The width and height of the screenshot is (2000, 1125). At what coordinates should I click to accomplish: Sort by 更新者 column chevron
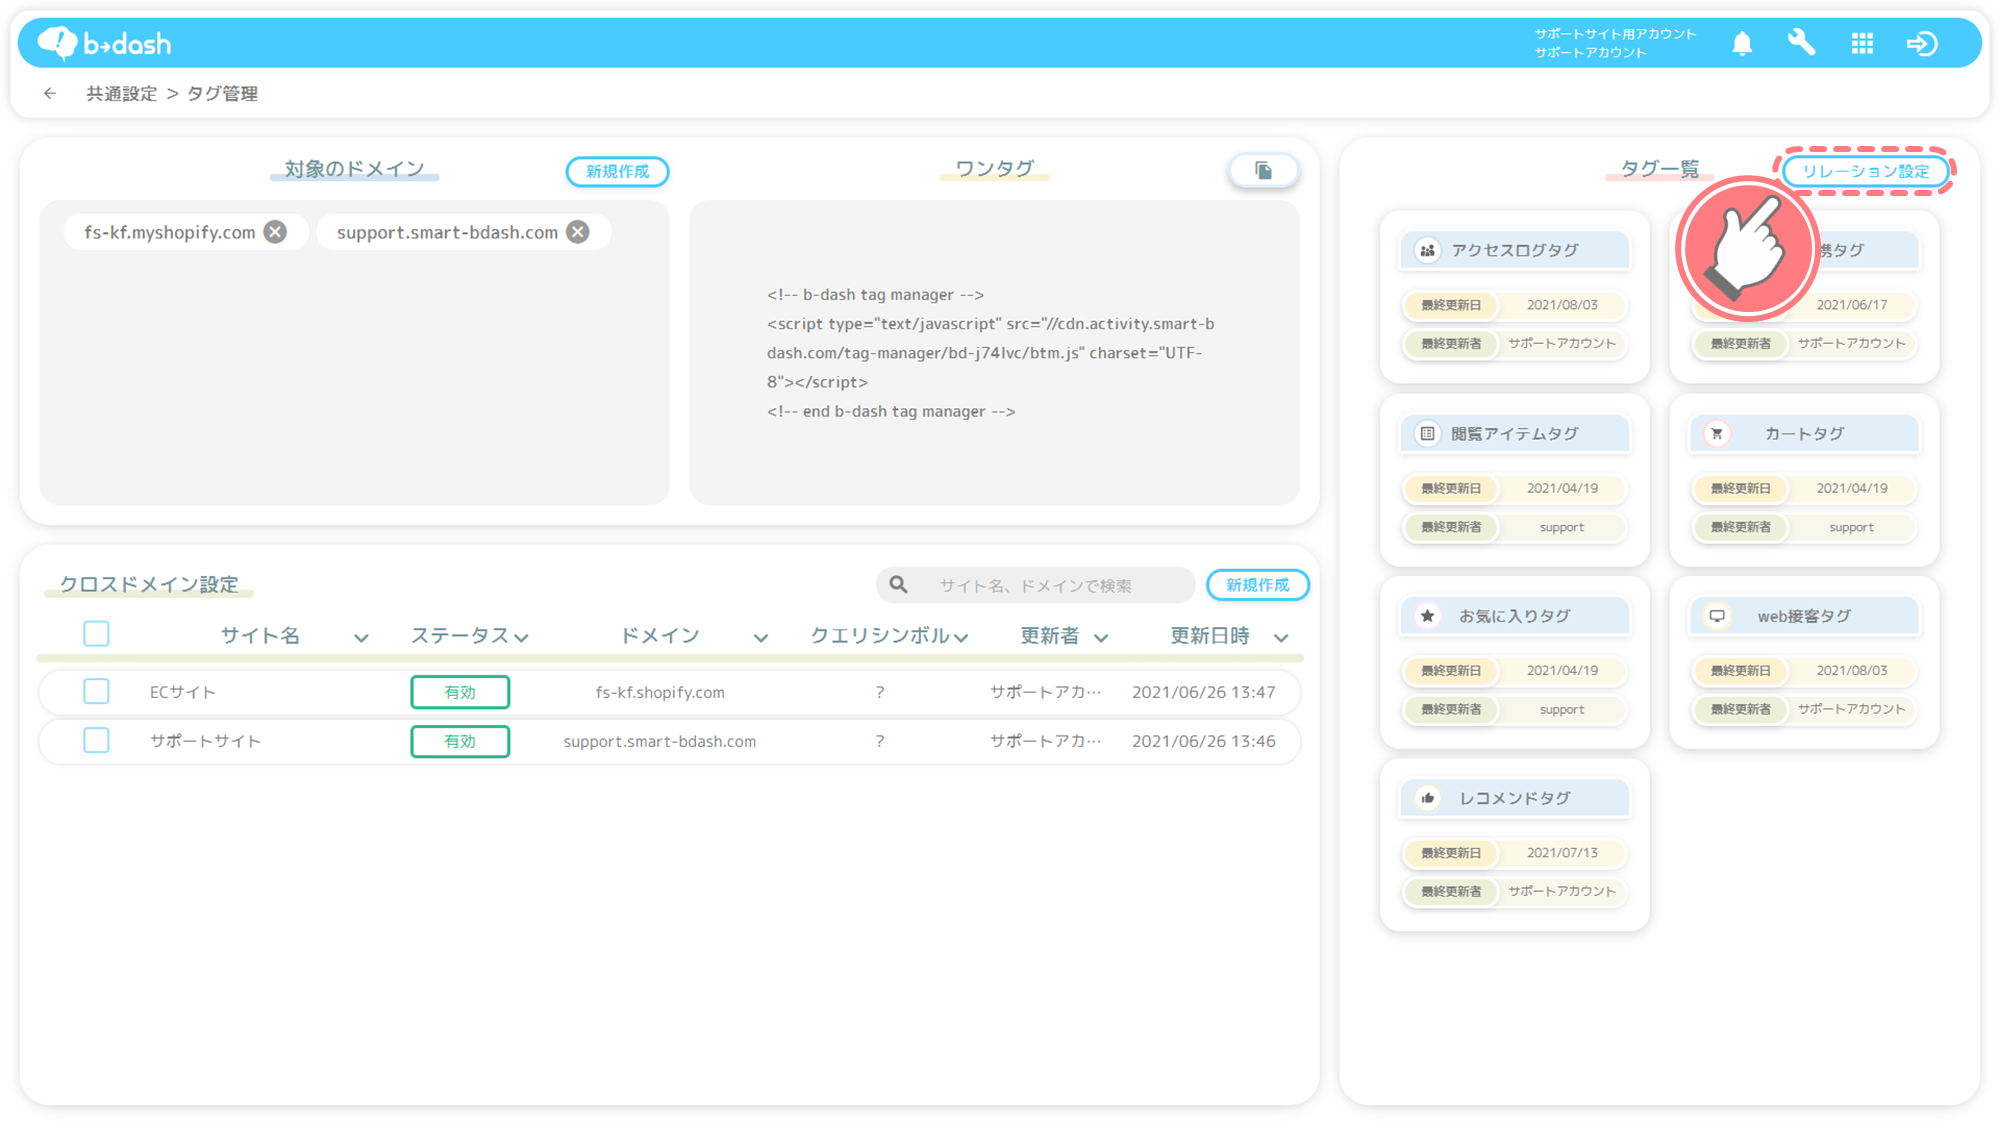tap(1101, 638)
